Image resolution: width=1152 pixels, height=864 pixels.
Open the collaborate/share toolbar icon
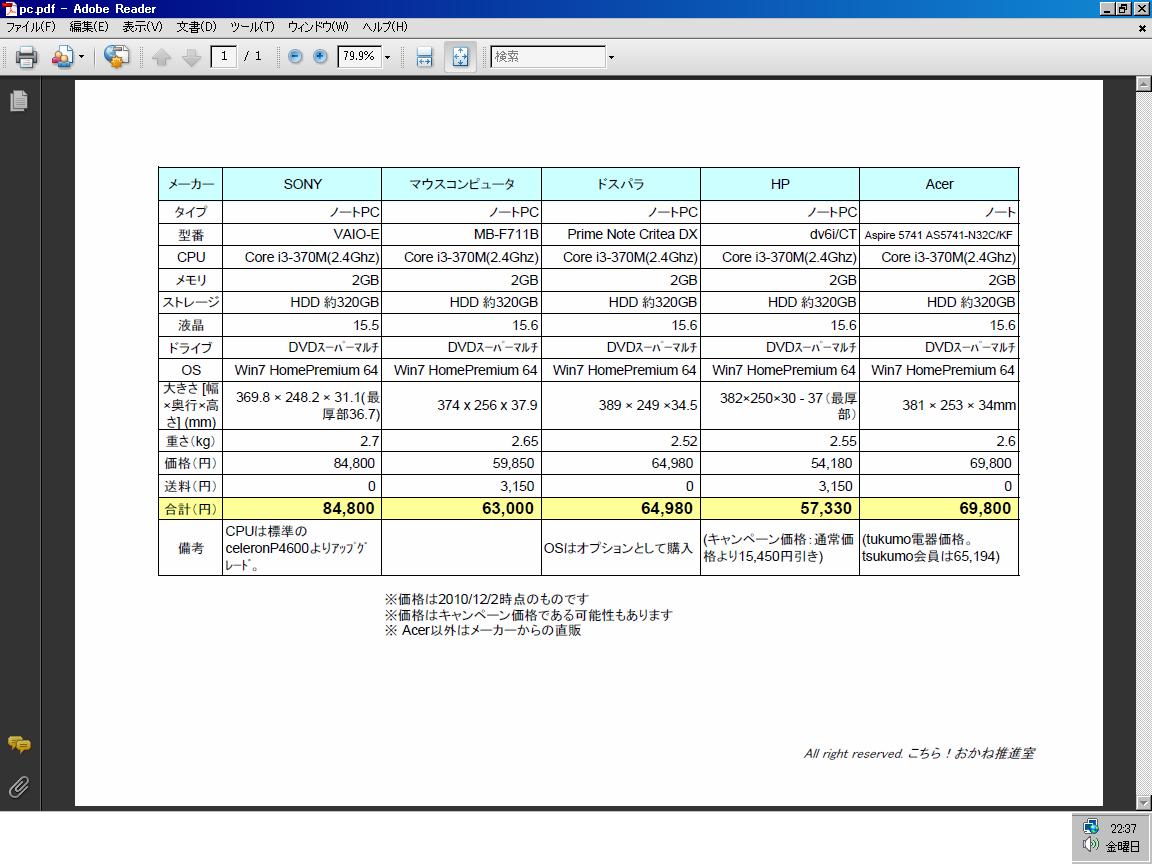pyautogui.click(x=62, y=57)
